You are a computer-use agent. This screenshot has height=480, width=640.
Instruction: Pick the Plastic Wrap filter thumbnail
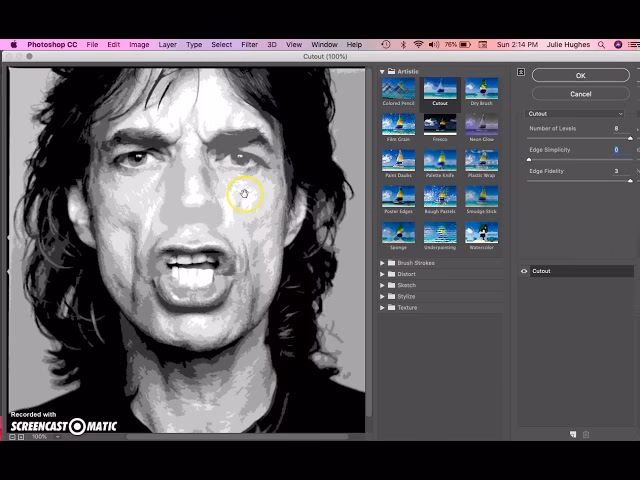482,160
